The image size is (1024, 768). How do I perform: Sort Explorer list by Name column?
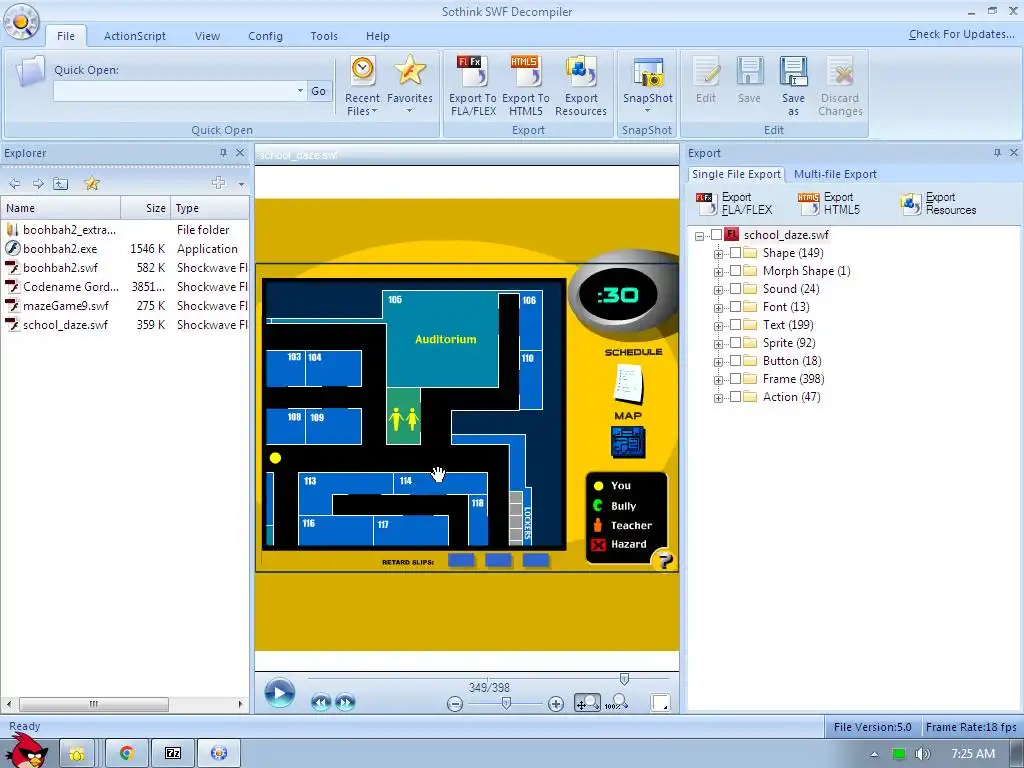click(x=61, y=208)
